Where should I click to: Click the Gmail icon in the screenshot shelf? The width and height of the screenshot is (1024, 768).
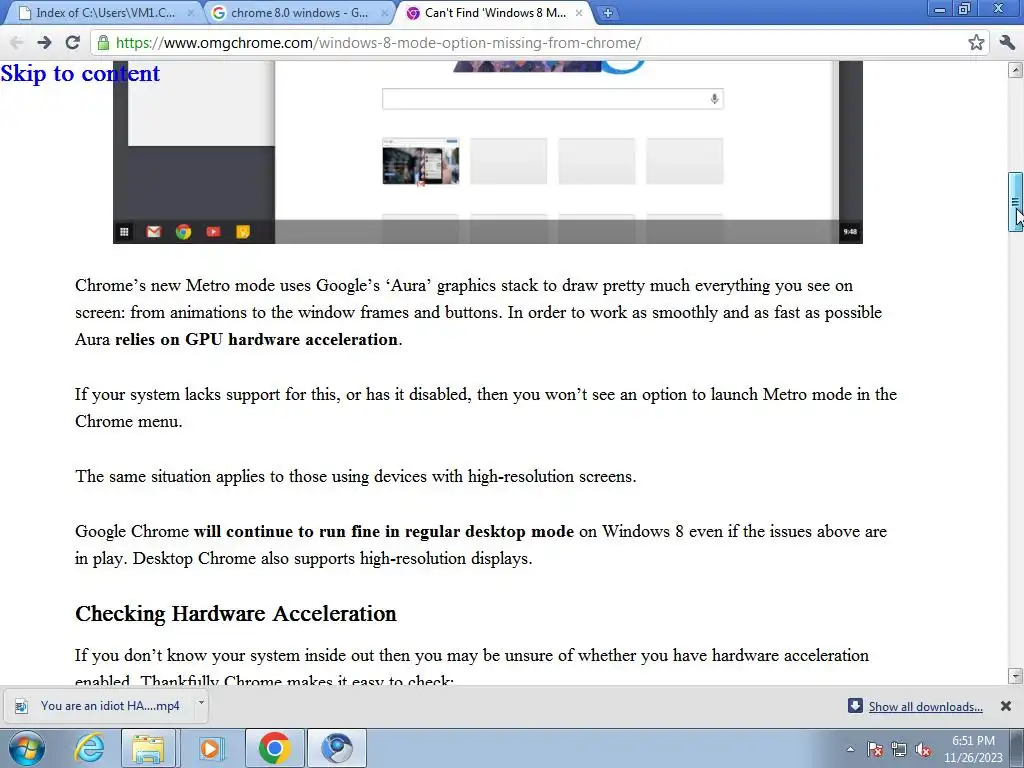click(x=153, y=232)
